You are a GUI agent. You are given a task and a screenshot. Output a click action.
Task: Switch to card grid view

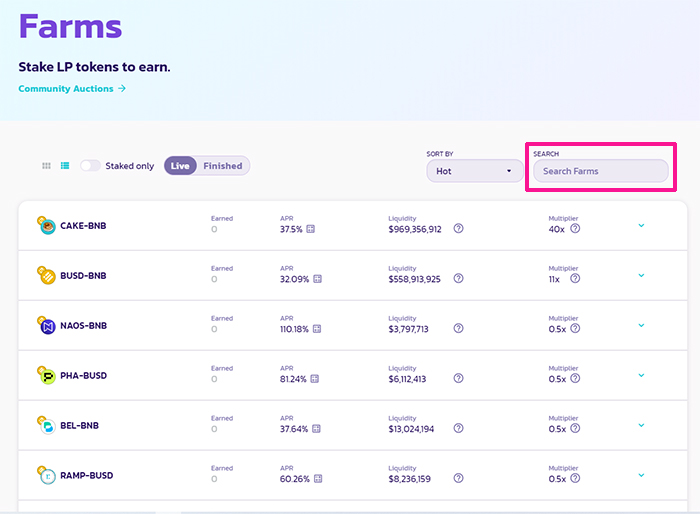click(x=46, y=166)
